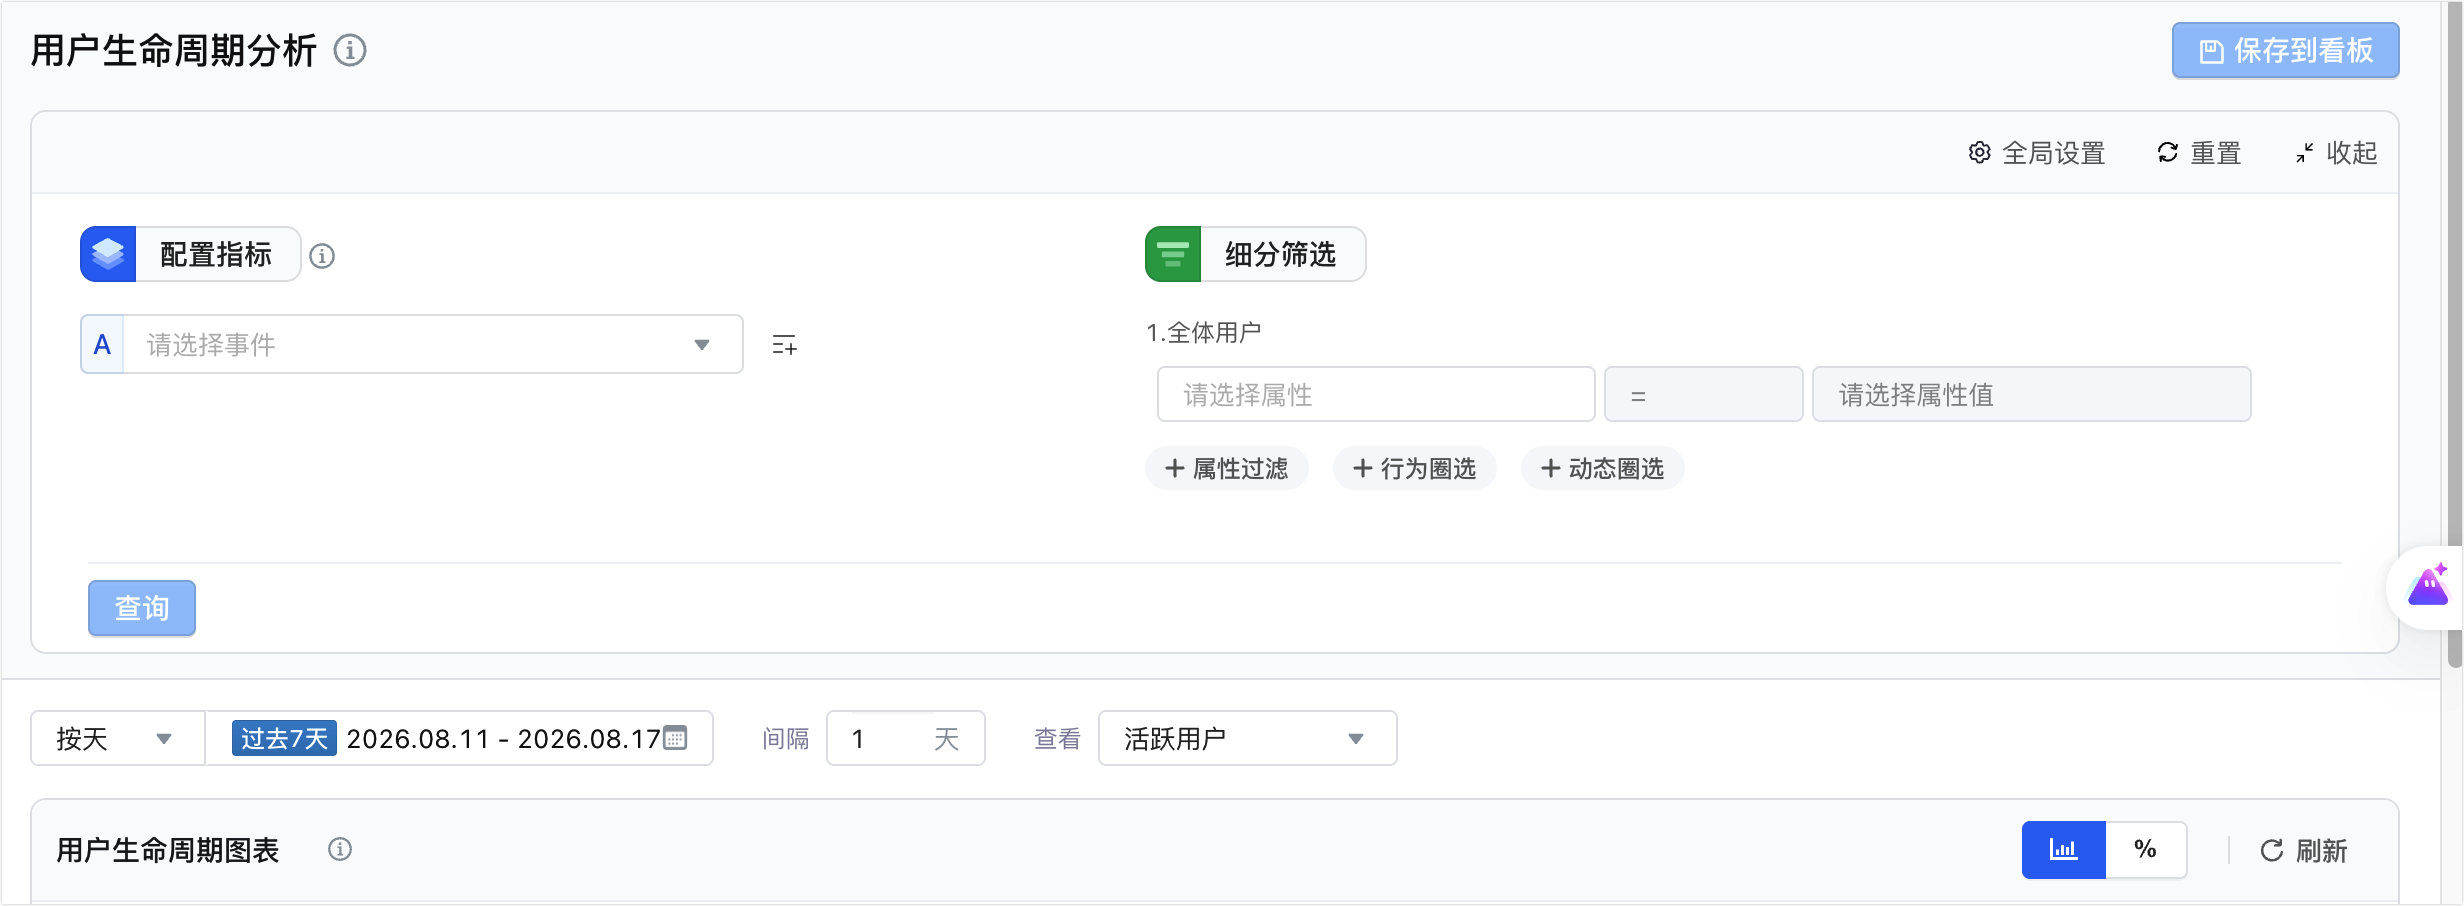Click the green 细分筛选 filter icon
This screenshot has width=2464, height=906.
click(1173, 254)
